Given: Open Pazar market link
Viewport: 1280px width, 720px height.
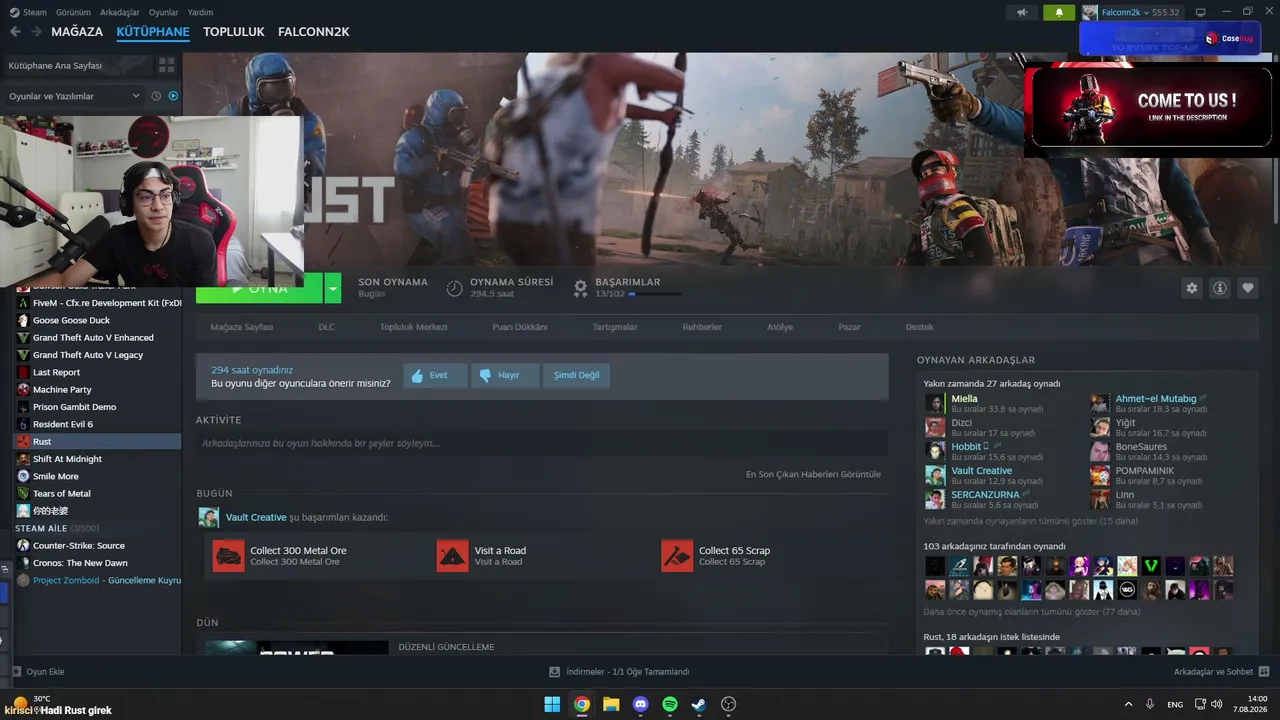Looking at the screenshot, I should [x=849, y=327].
